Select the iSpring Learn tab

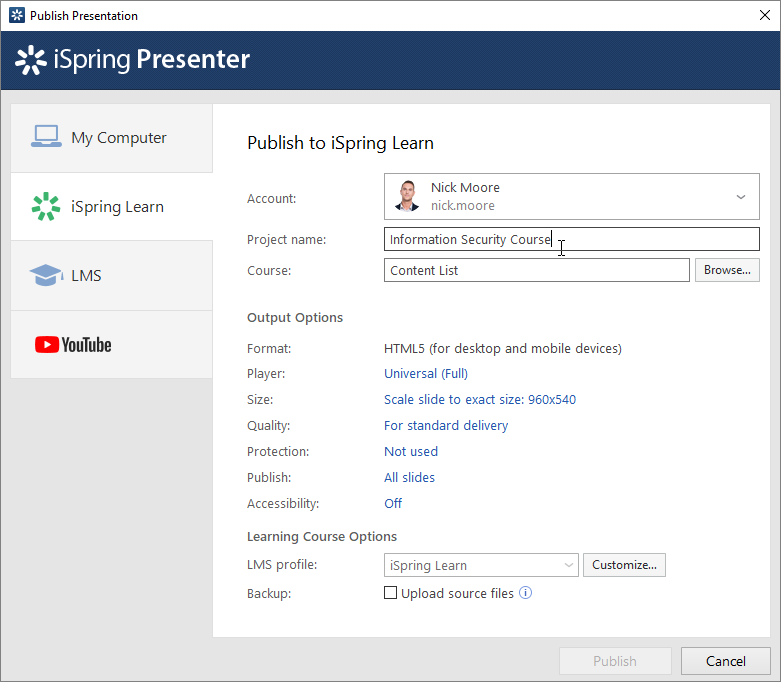[112, 207]
